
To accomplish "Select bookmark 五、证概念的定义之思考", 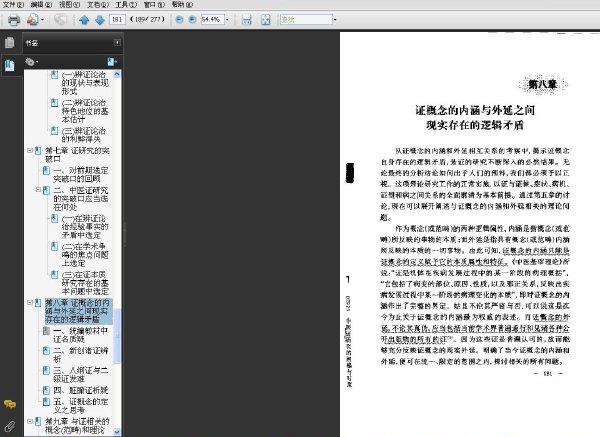I will pyautogui.click(x=81, y=406).
